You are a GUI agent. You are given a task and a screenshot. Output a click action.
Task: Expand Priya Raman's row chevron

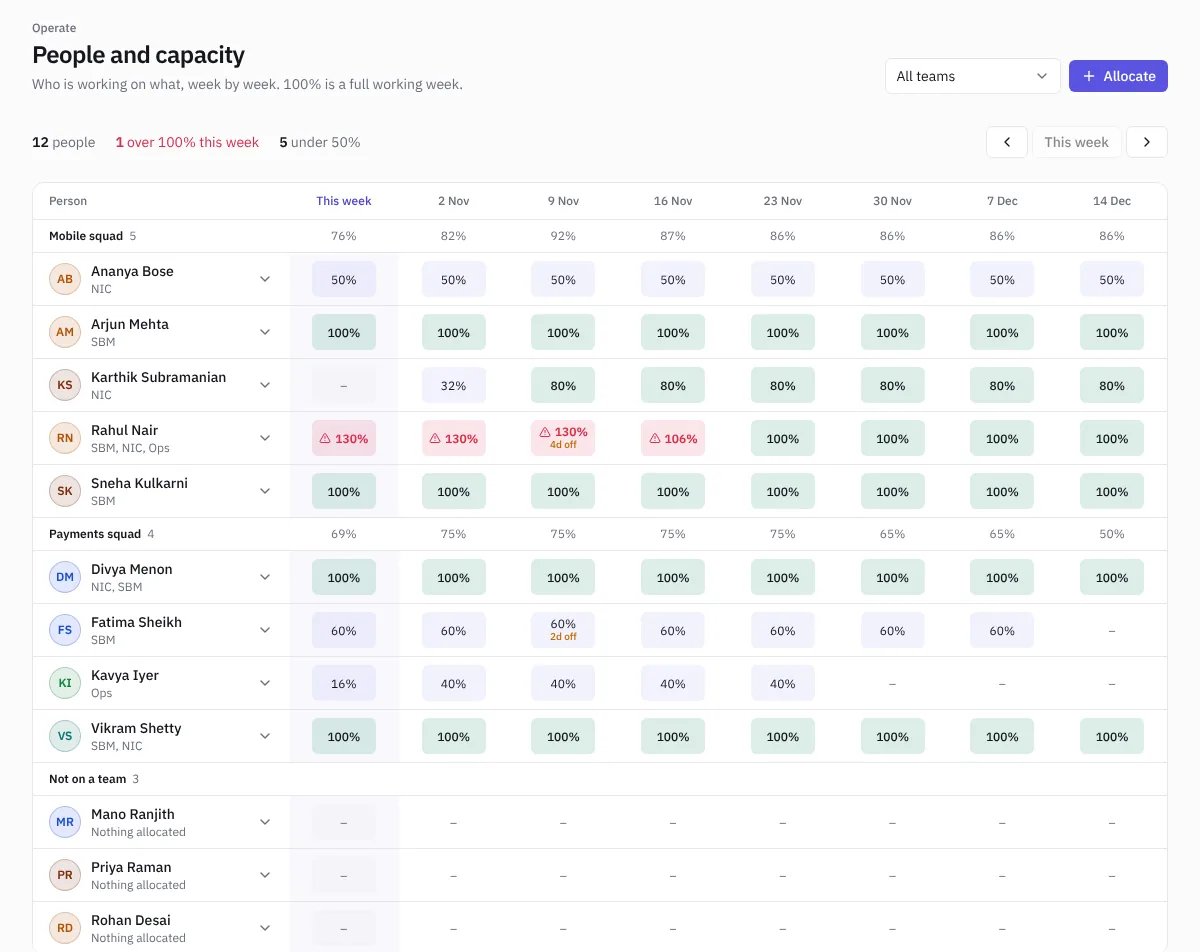point(265,875)
